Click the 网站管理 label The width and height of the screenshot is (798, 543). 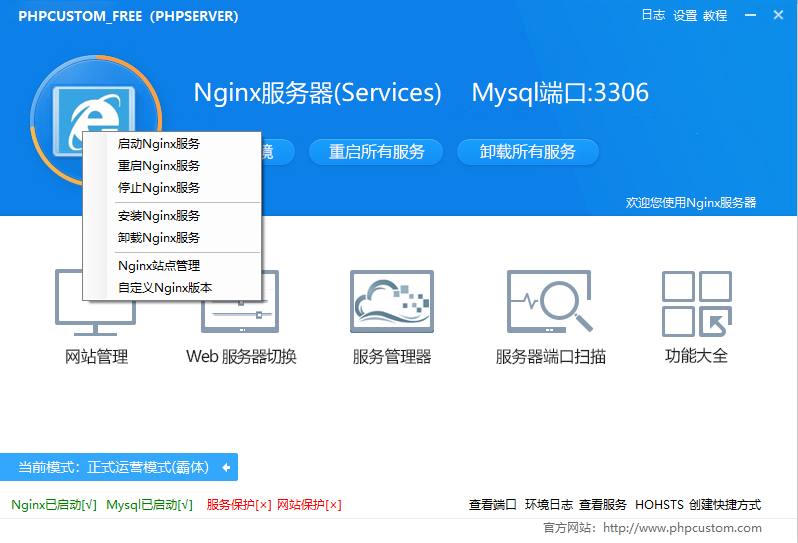click(x=96, y=356)
